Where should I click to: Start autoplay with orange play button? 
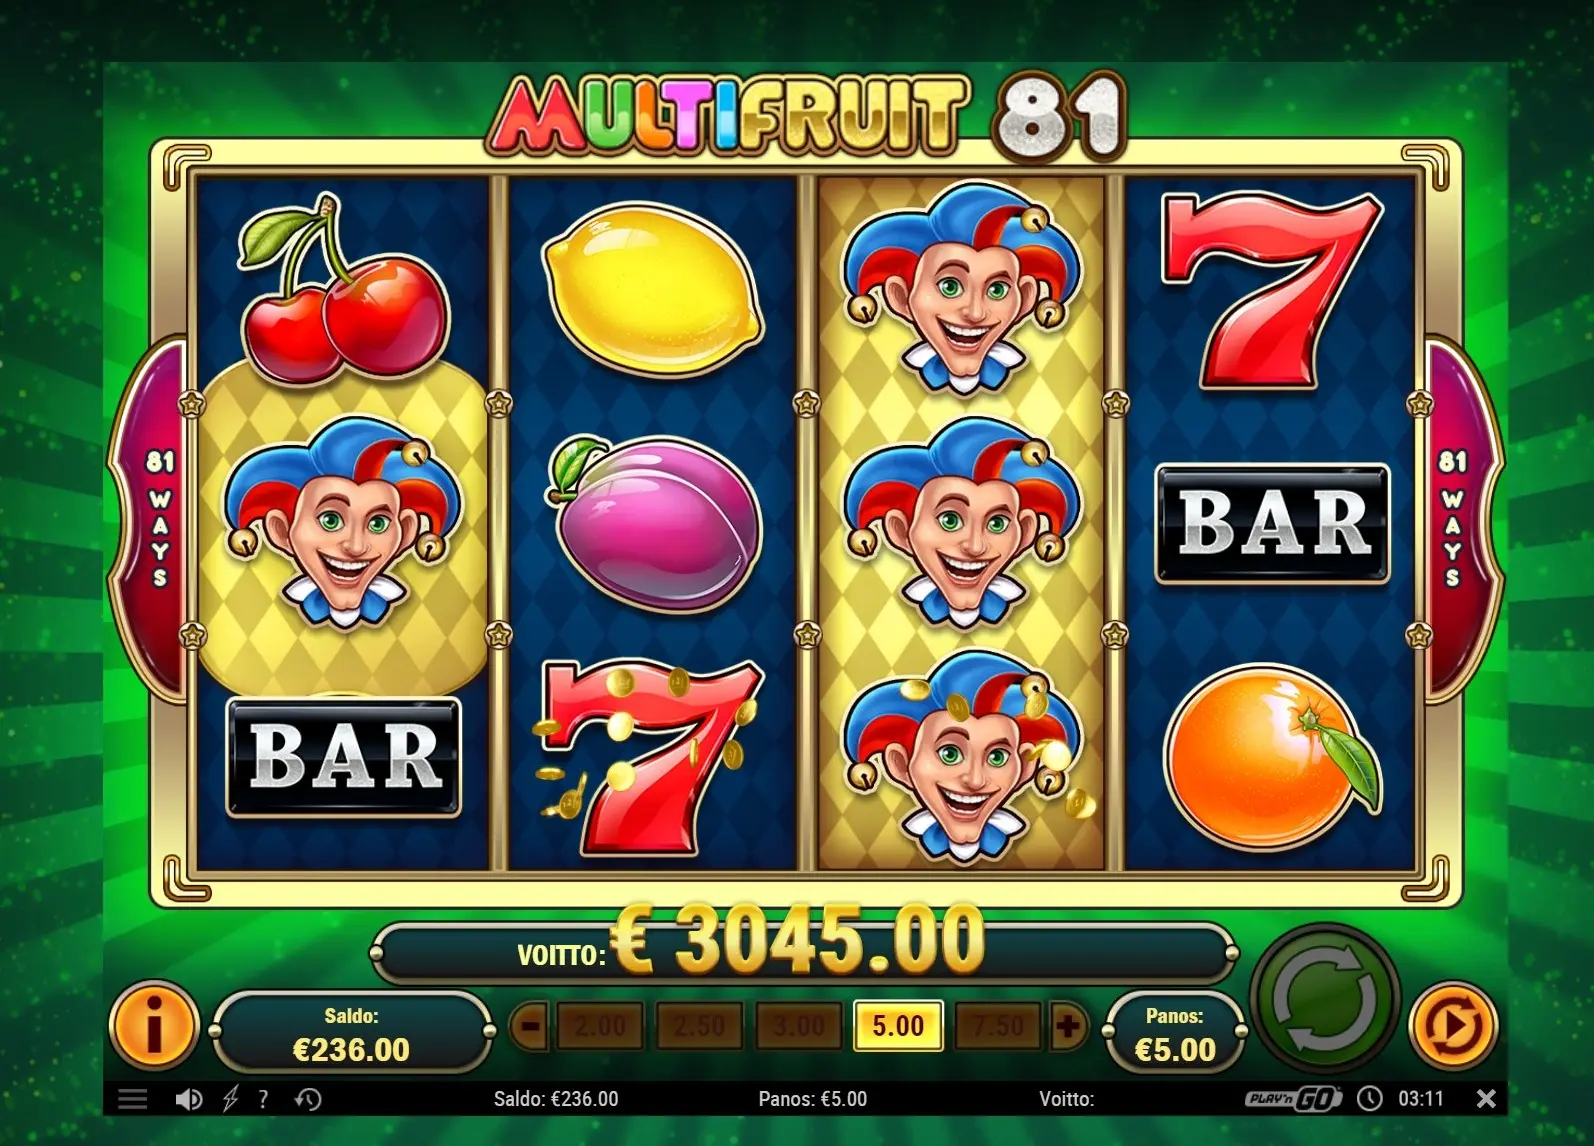coord(1453,1025)
